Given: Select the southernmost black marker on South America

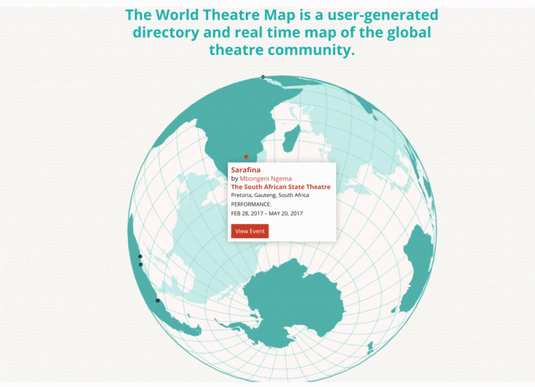Looking at the screenshot, I should point(158,300).
